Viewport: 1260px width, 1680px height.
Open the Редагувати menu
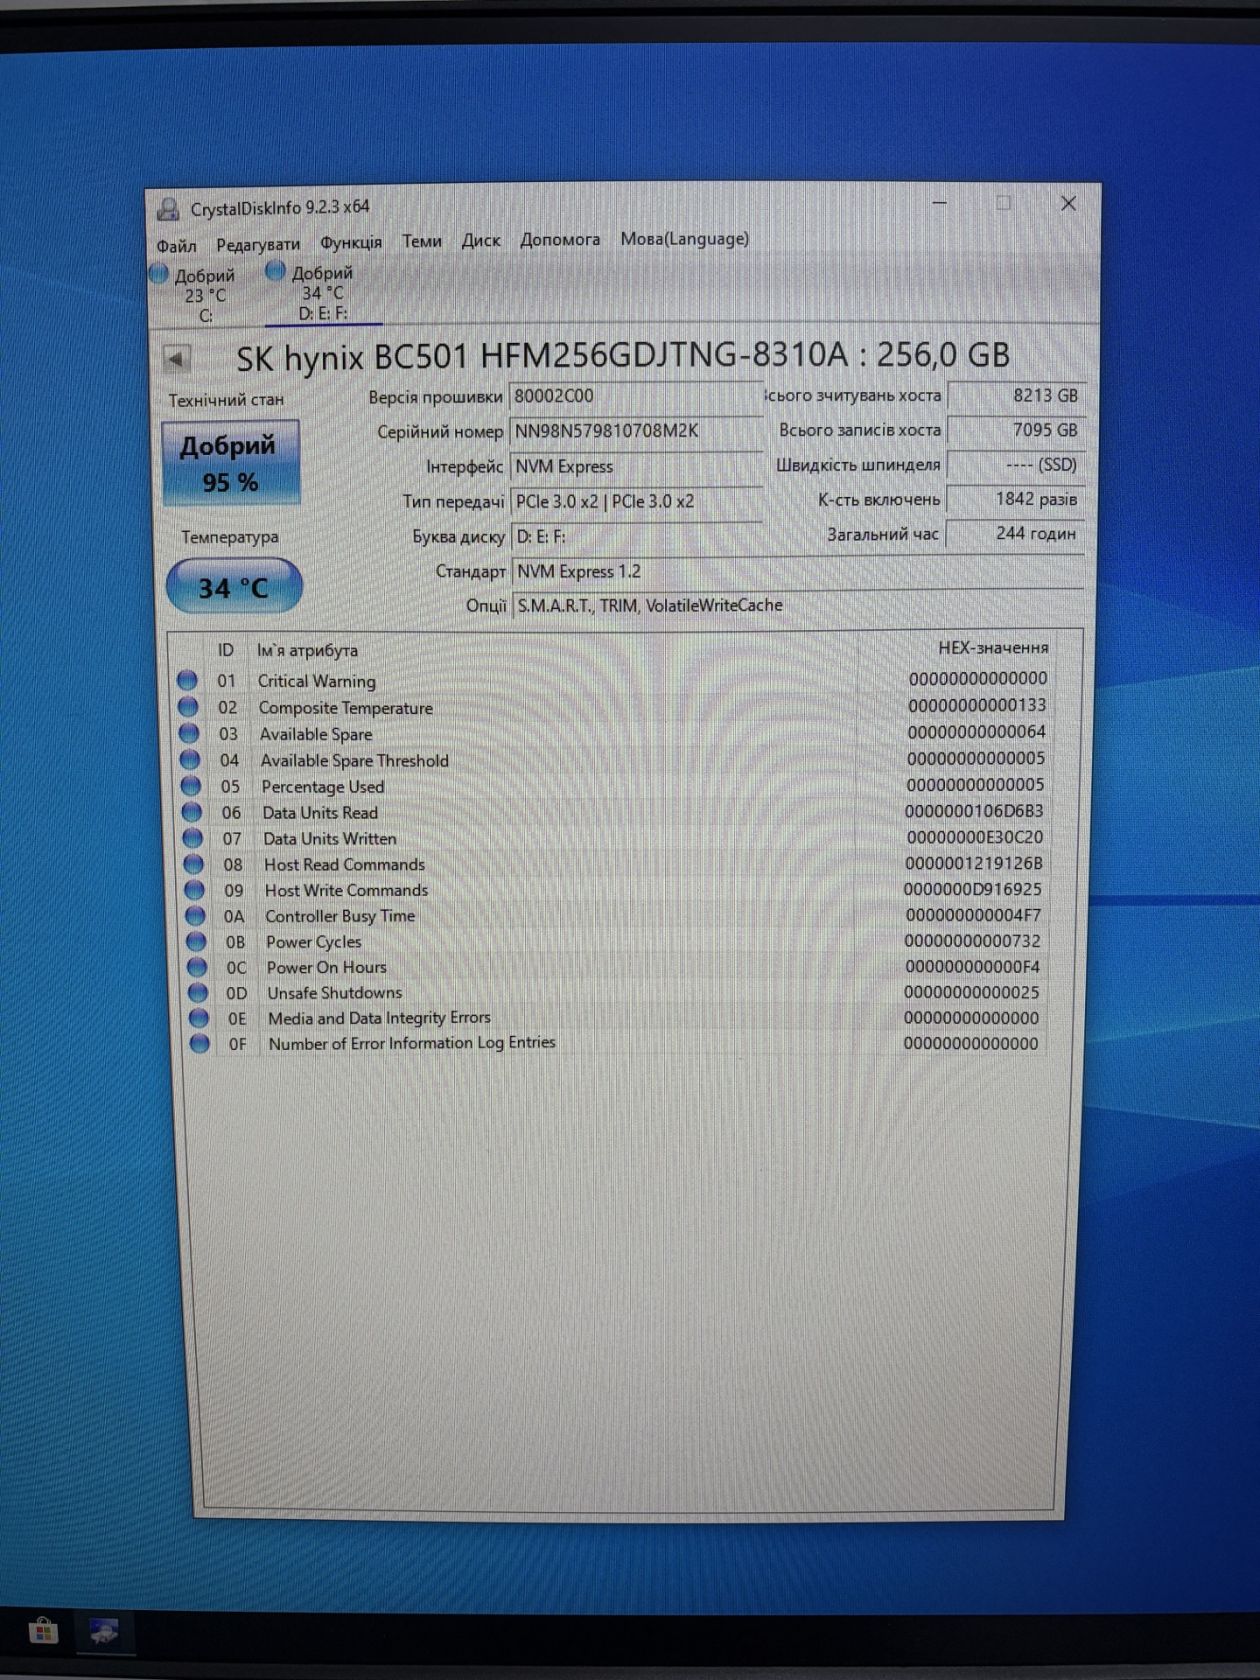[258, 244]
